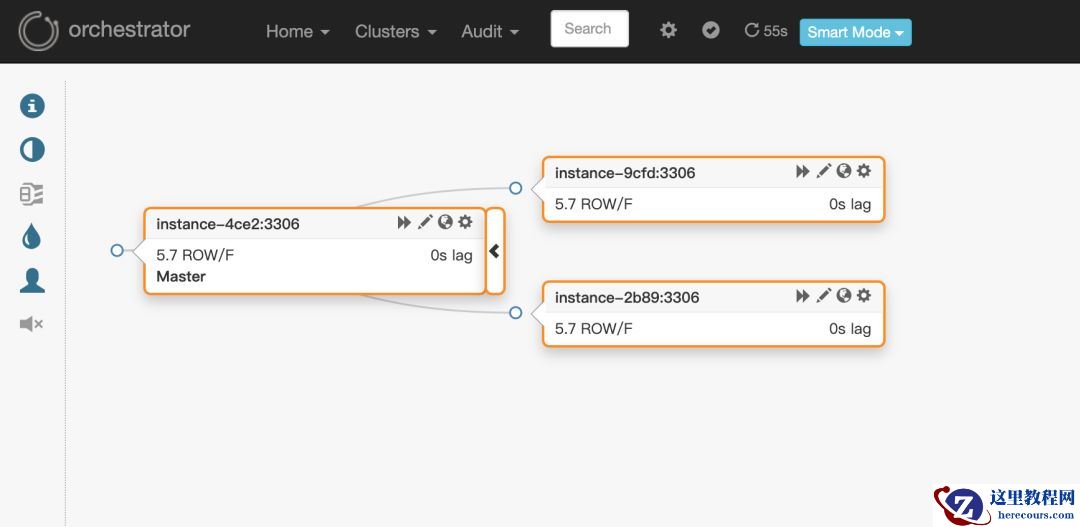Screen dimensions: 1080x527
Task: Open the navbar settings gear
Action: coord(668,31)
